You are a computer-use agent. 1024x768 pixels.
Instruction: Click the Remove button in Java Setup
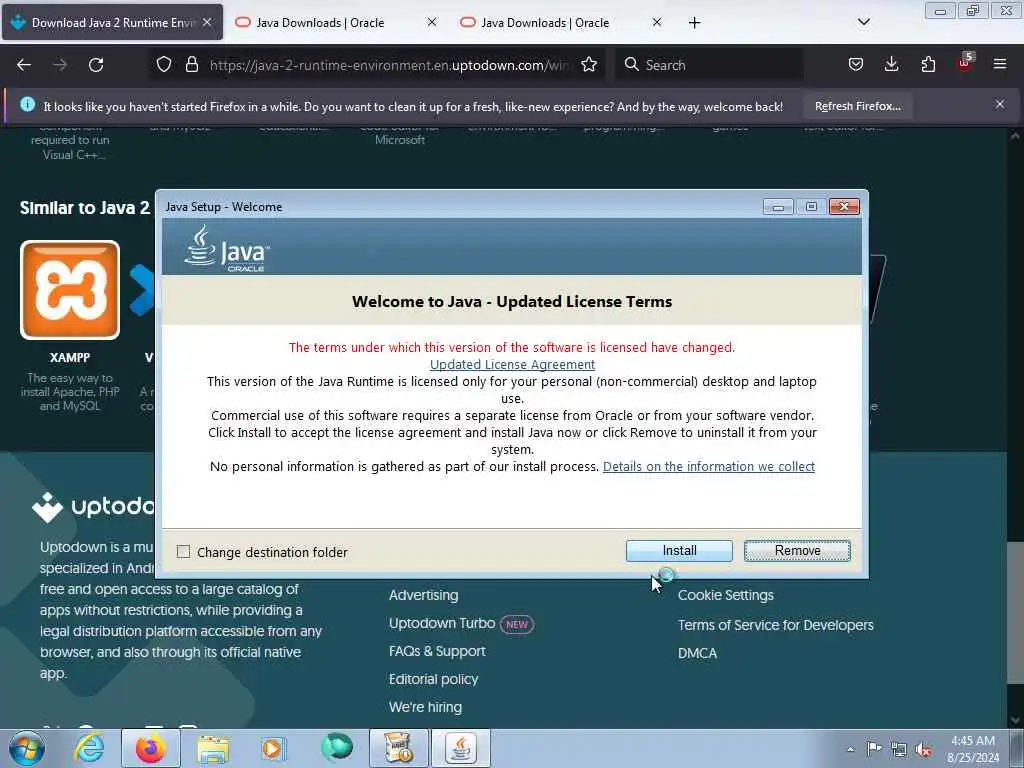coord(797,551)
